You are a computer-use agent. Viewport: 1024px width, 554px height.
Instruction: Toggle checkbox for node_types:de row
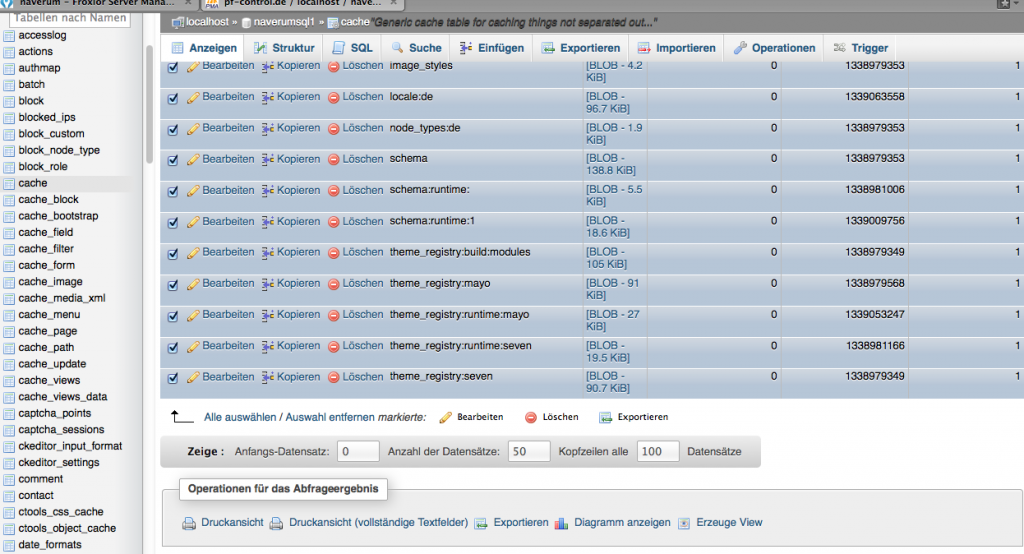[173, 129]
